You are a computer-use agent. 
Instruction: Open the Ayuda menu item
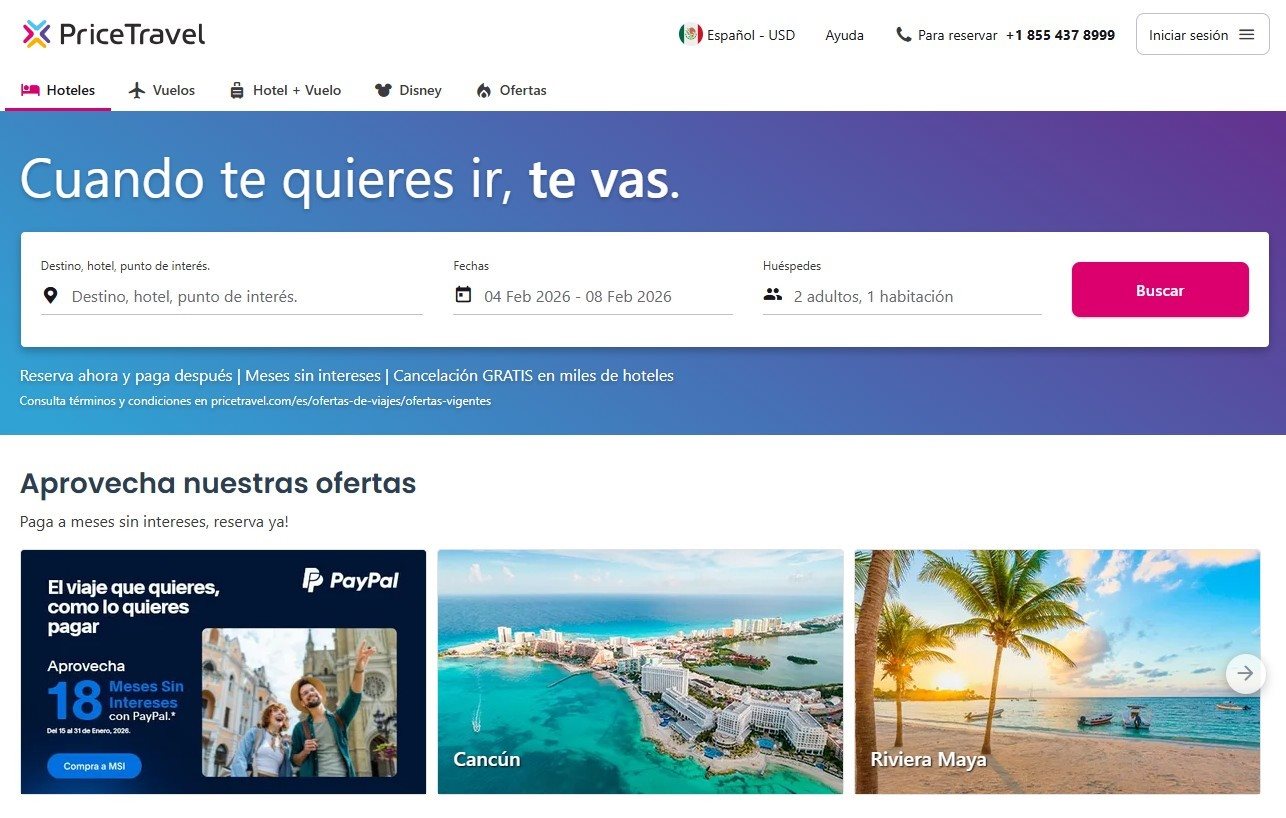[x=845, y=35]
